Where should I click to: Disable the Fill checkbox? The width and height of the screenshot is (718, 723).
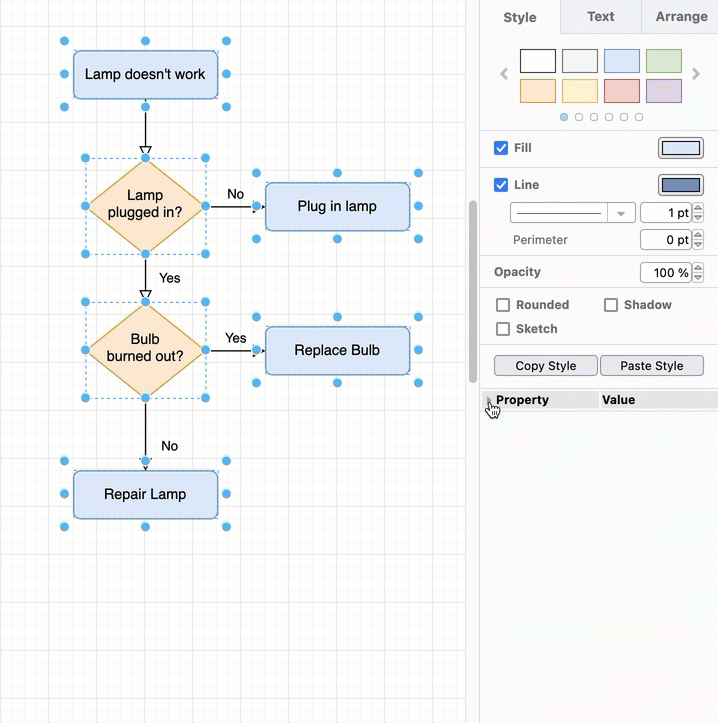pyautogui.click(x=502, y=148)
